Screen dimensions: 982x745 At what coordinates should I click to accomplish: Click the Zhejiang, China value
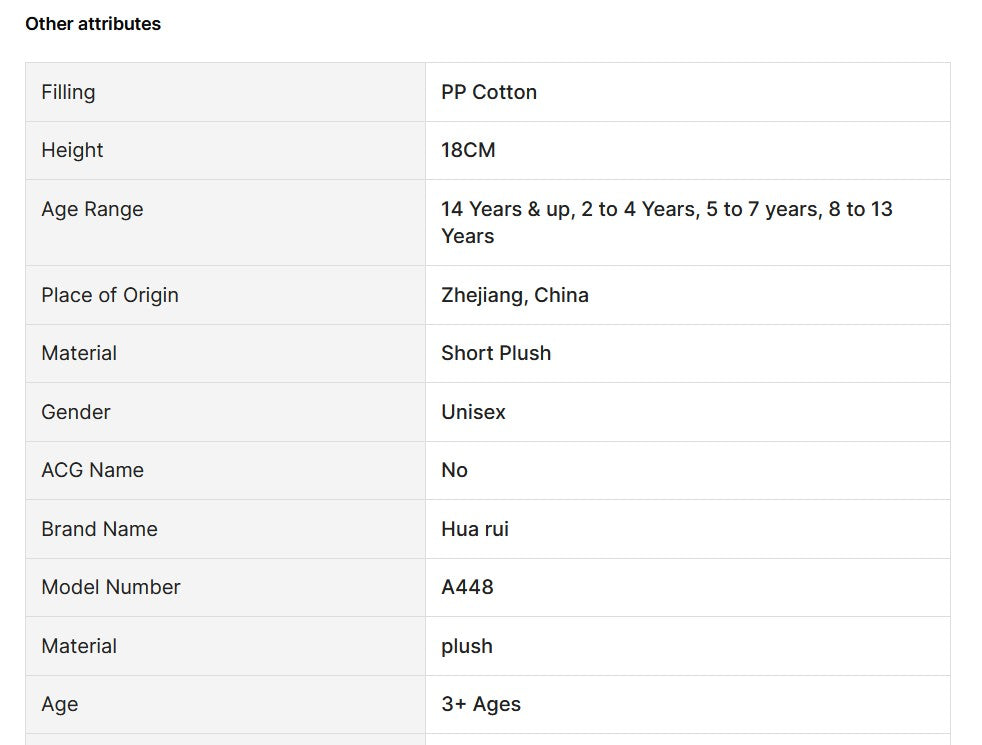[515, 295]
